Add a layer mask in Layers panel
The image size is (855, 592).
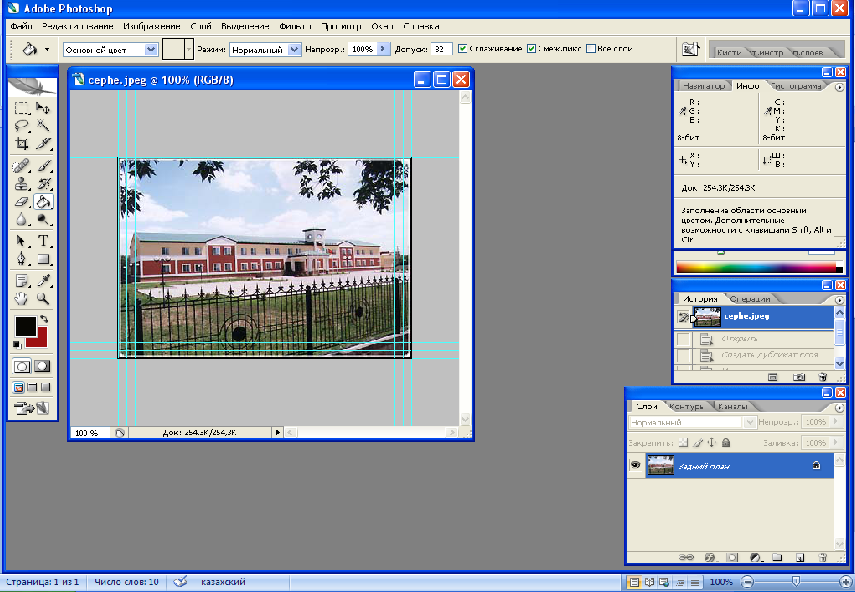(x=732, y=557)
